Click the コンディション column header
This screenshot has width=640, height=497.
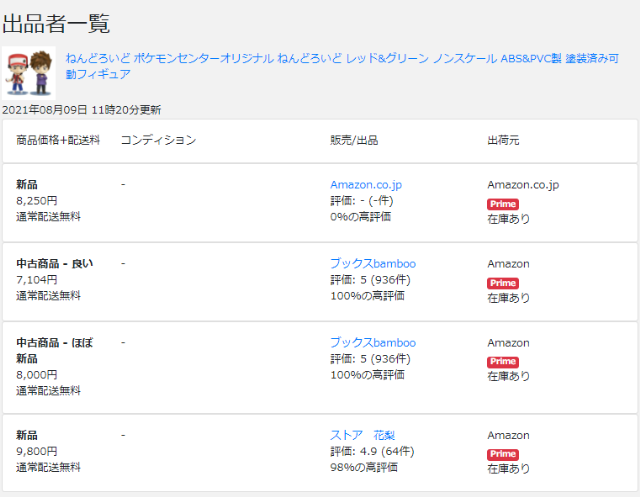[x=158, y=140]
